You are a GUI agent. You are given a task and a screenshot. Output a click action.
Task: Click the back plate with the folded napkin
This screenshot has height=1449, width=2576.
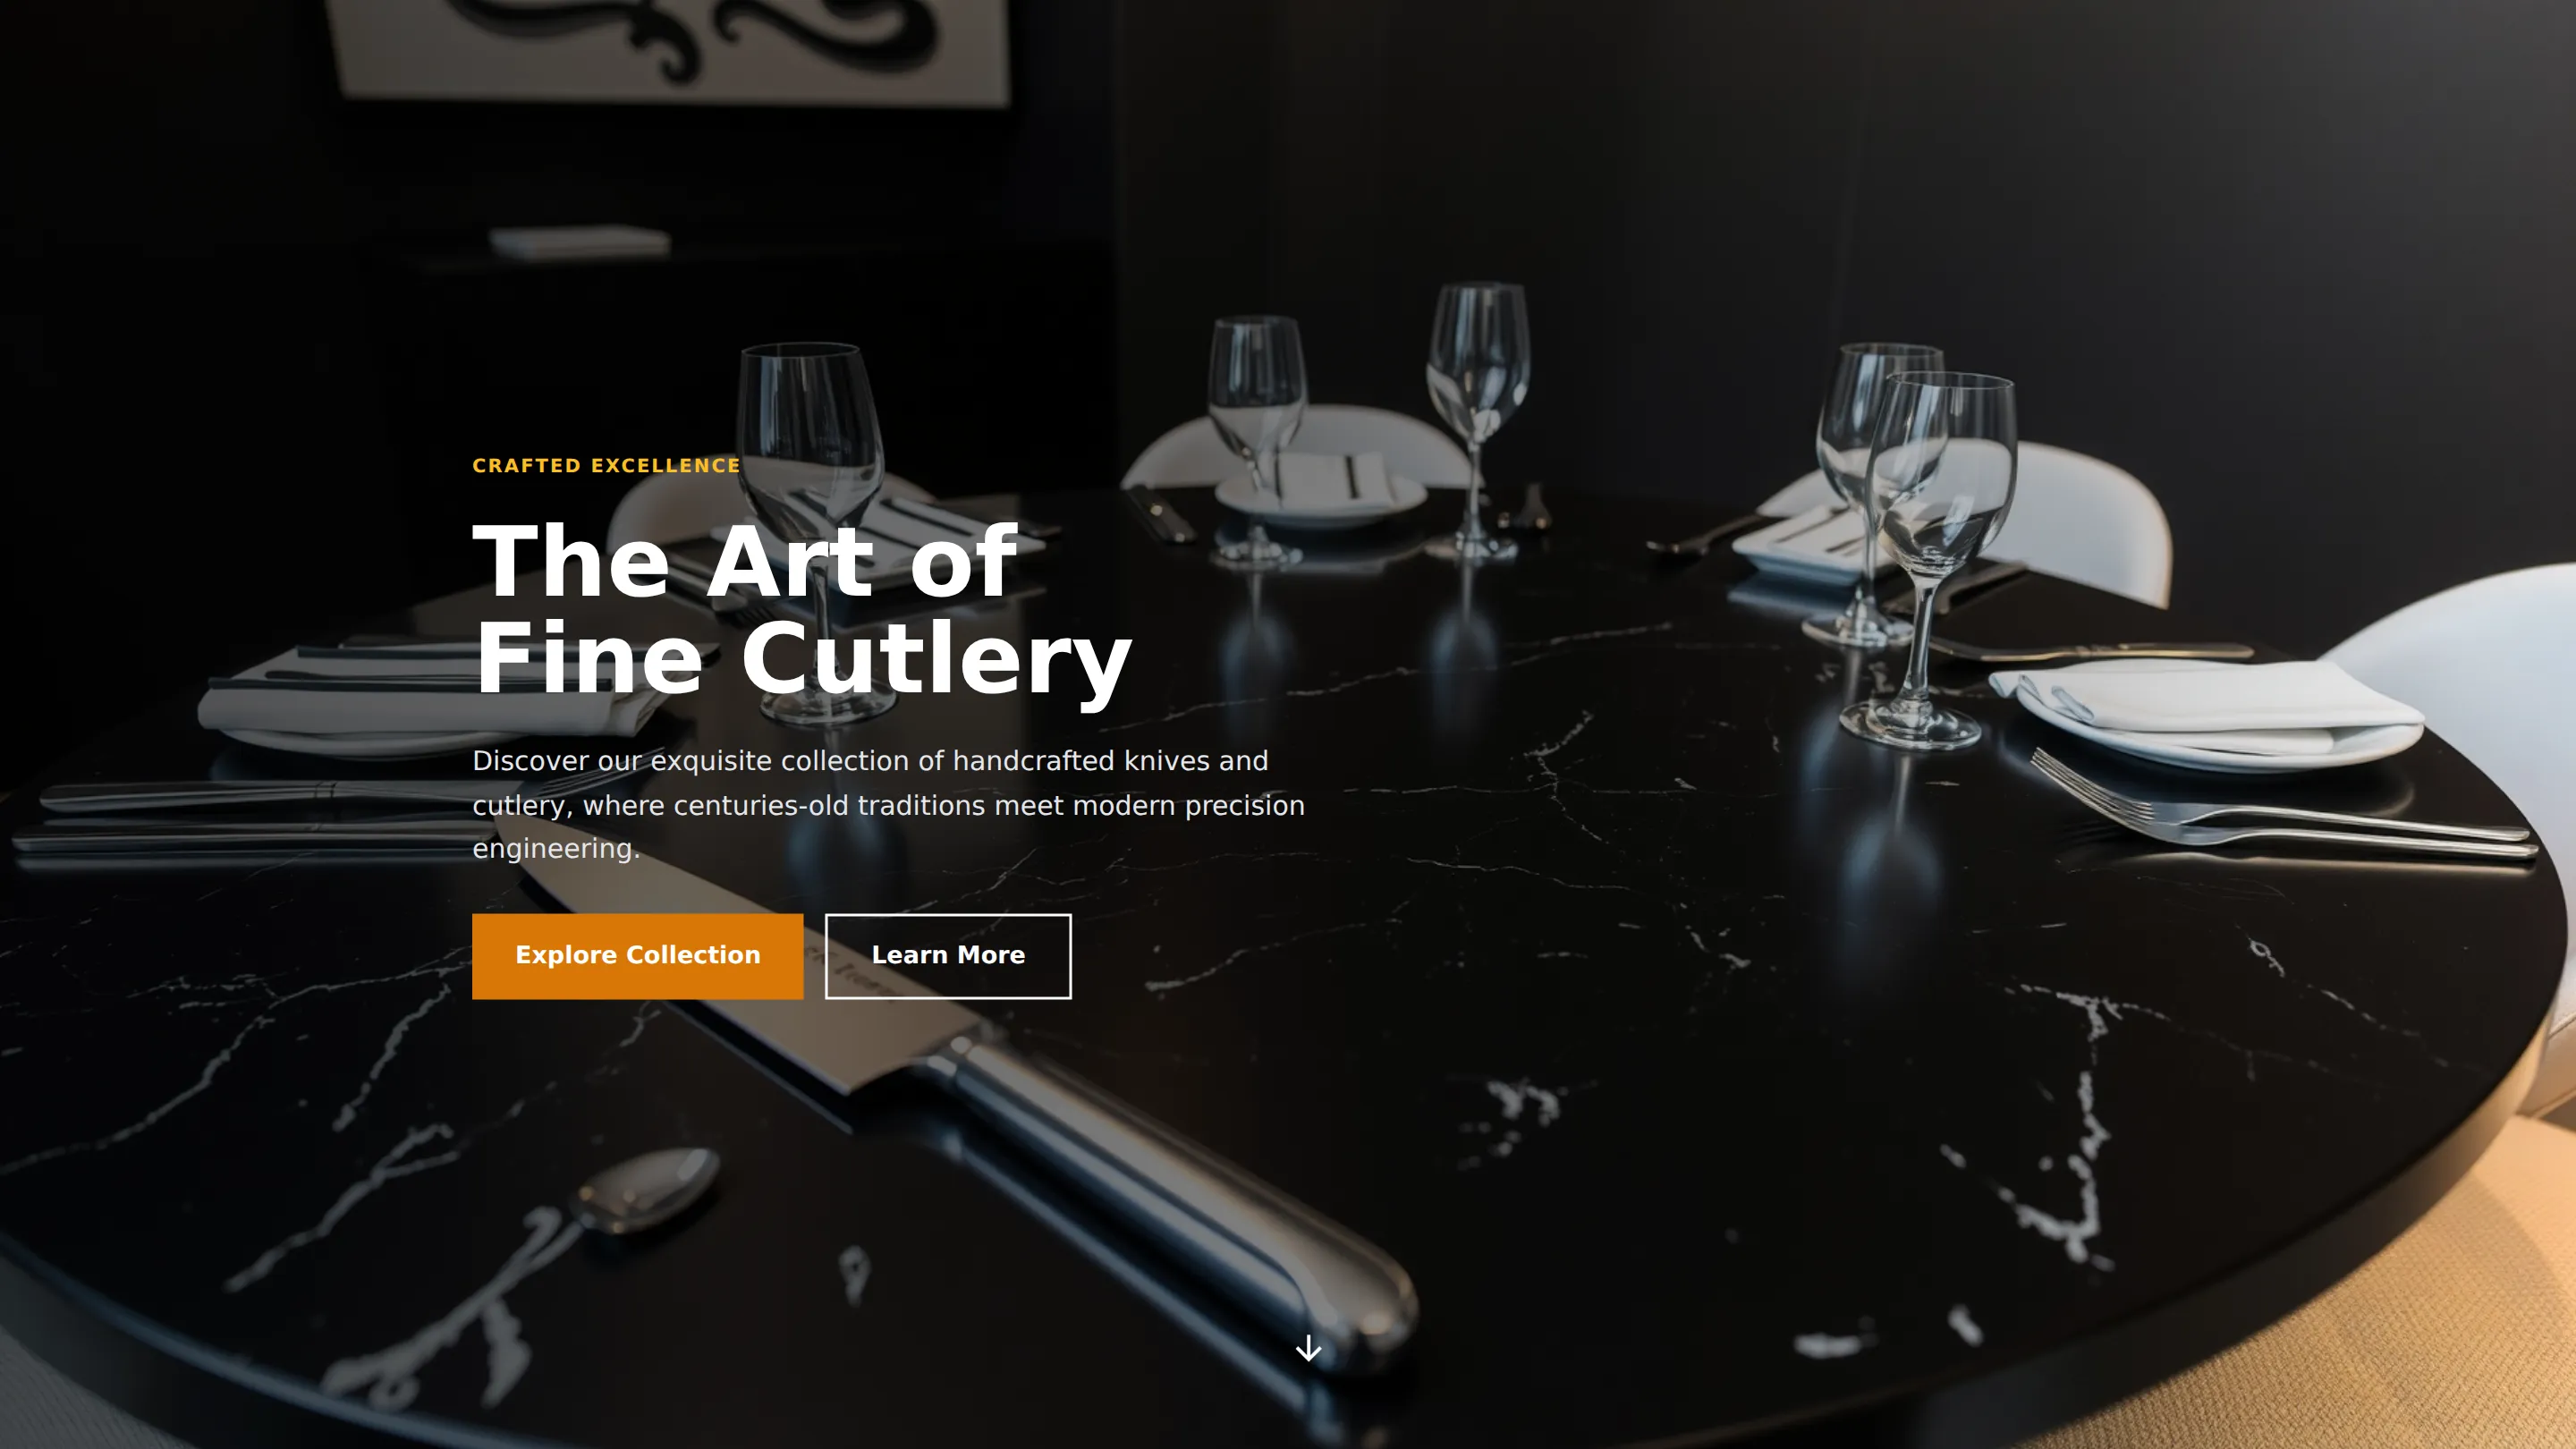pyautogui.click(x=1320, y=490)
